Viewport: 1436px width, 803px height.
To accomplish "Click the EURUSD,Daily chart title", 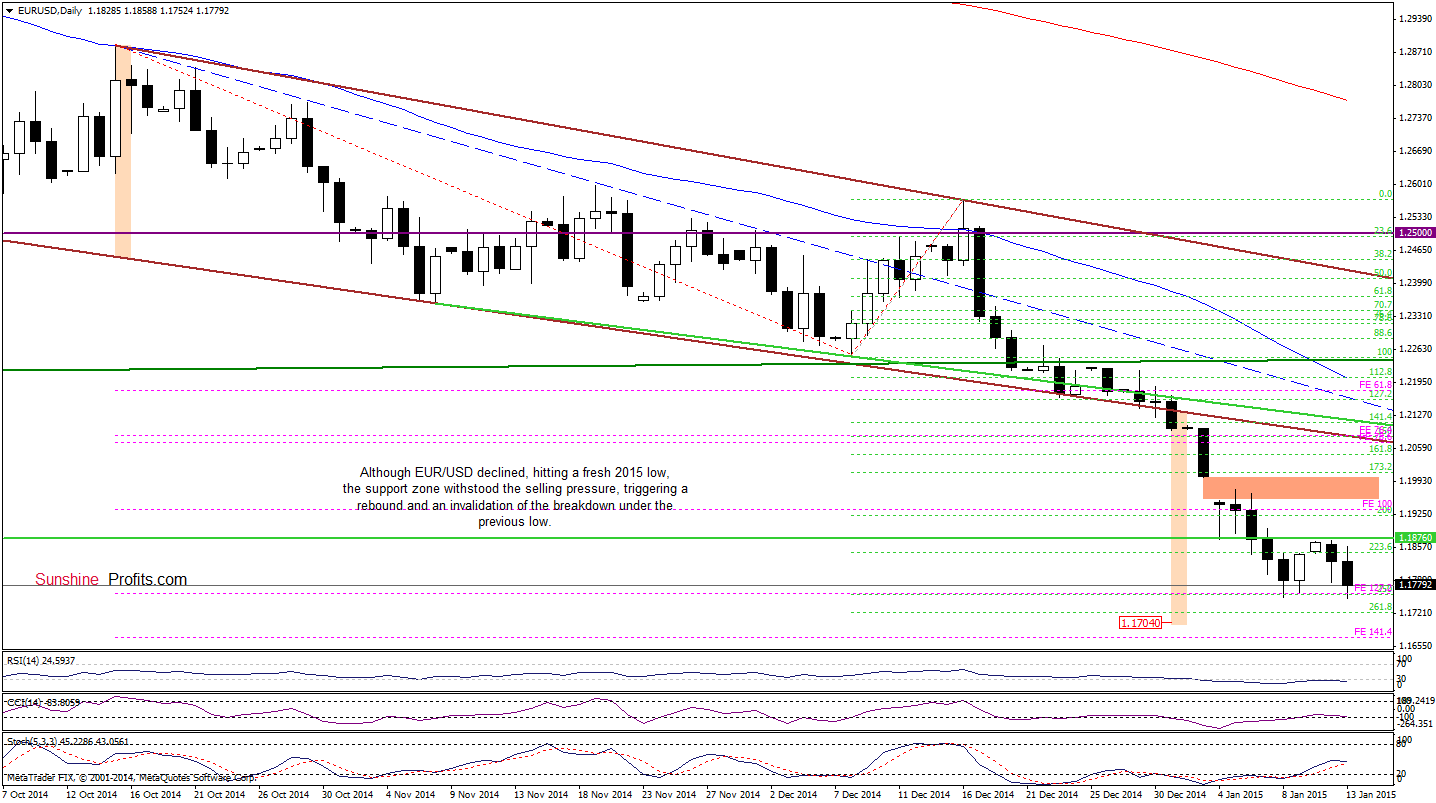I will (x=49, y=9).
